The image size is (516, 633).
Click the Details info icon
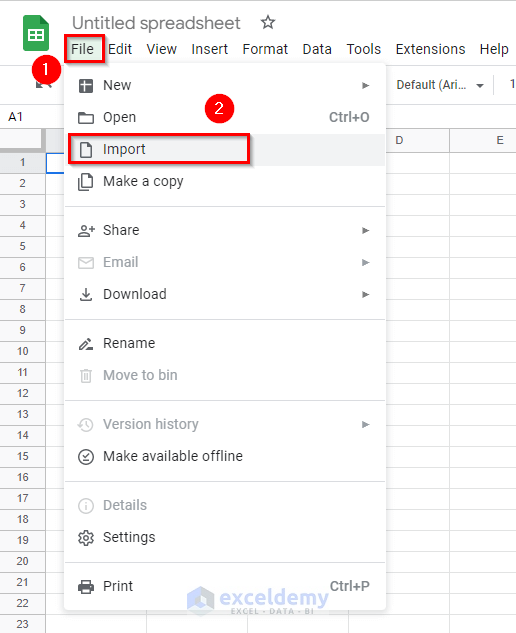click(86, 505)
